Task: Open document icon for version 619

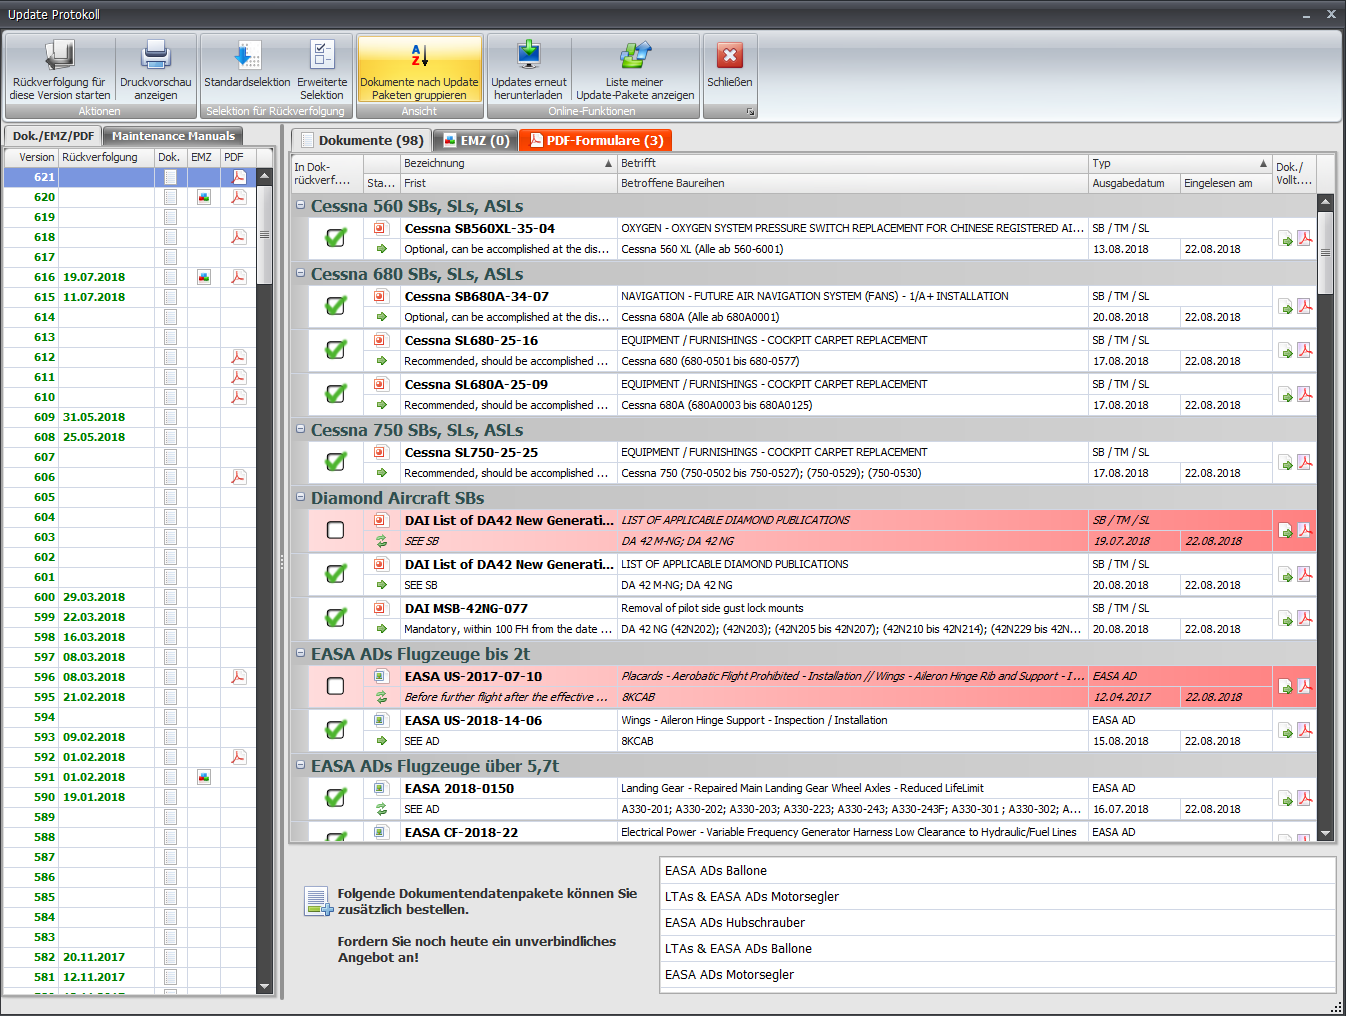Action: click(x=170, y=217)
